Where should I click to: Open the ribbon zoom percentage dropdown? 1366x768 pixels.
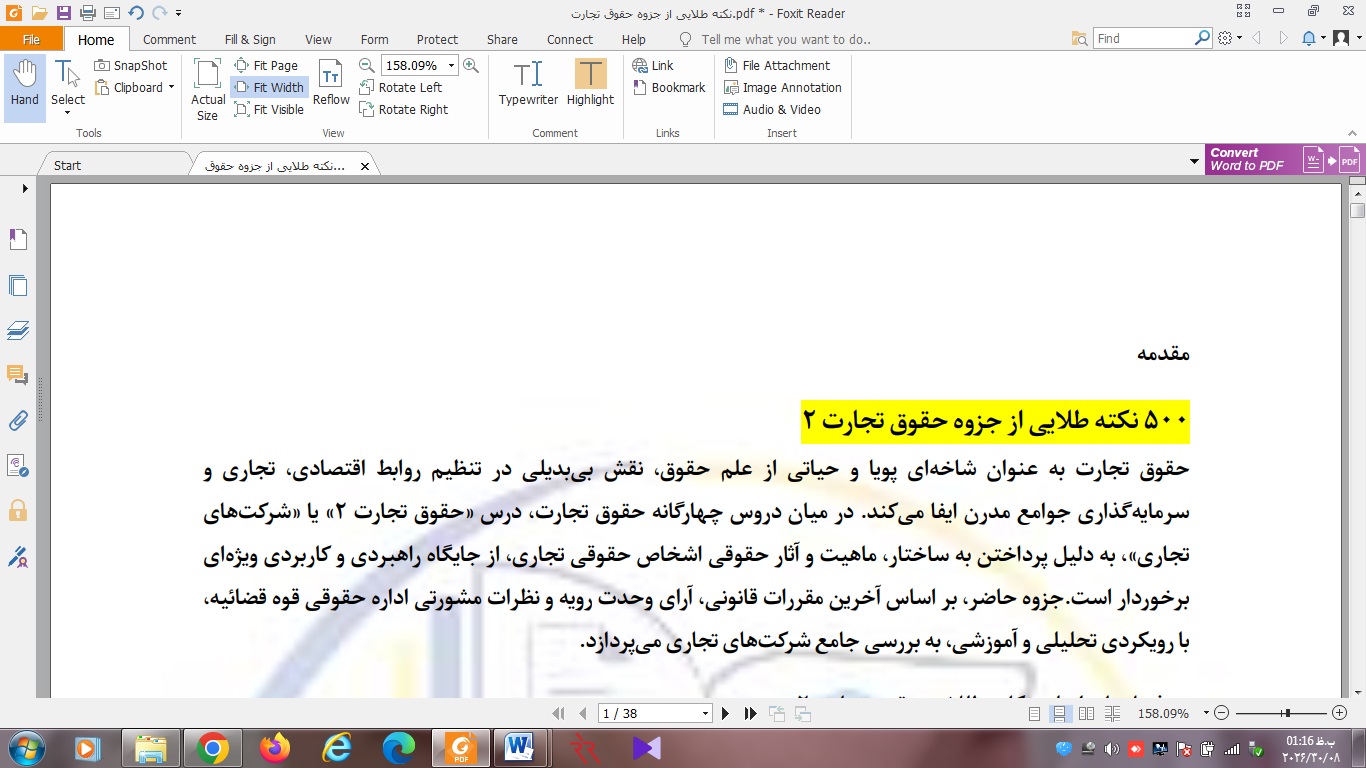(x=452, y=66)
